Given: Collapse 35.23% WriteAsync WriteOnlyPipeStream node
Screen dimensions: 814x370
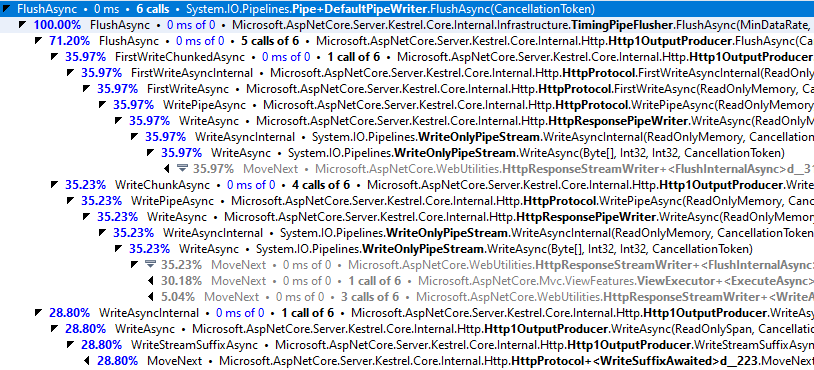Looking at the screenshot, I should (x=118, y=249).
